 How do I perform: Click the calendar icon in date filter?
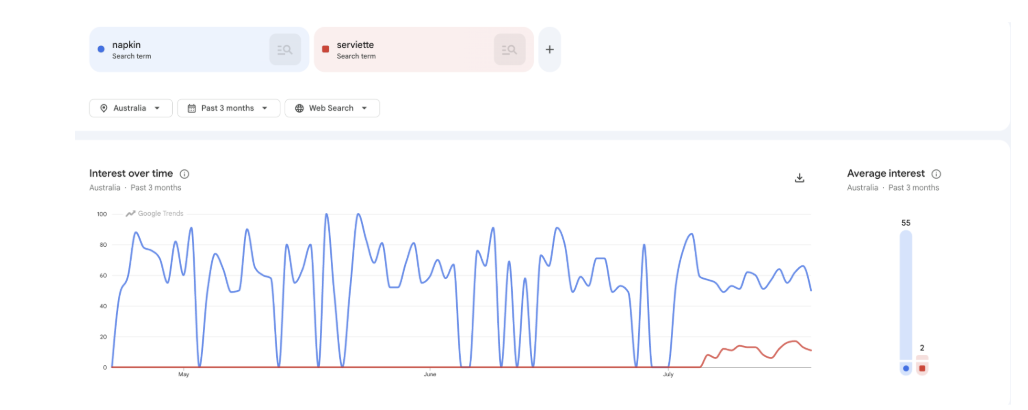coord(191,108)
